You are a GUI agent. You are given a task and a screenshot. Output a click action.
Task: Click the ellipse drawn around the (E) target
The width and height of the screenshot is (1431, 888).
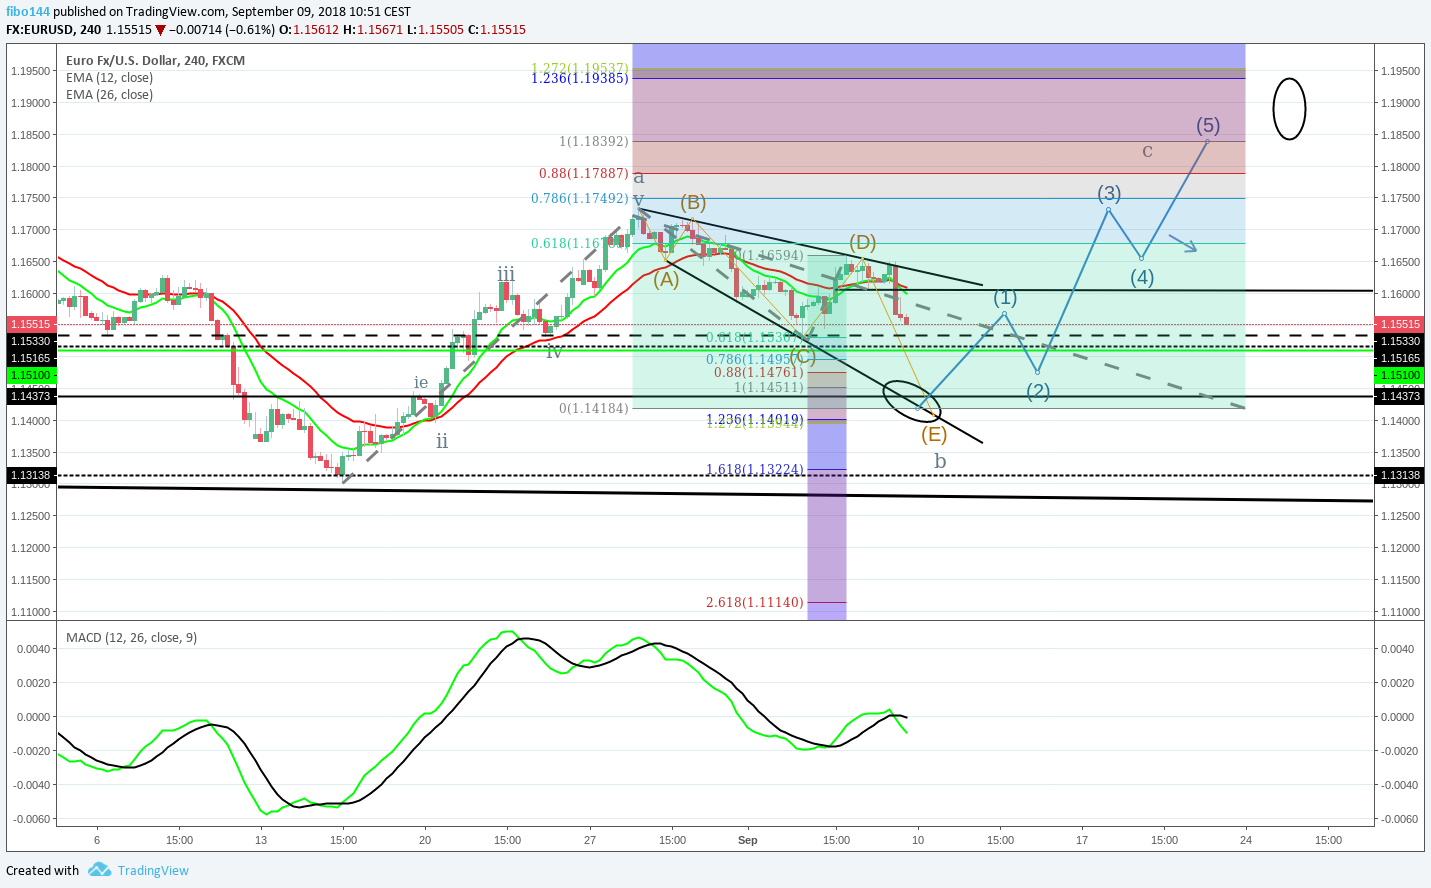(913, 400)
